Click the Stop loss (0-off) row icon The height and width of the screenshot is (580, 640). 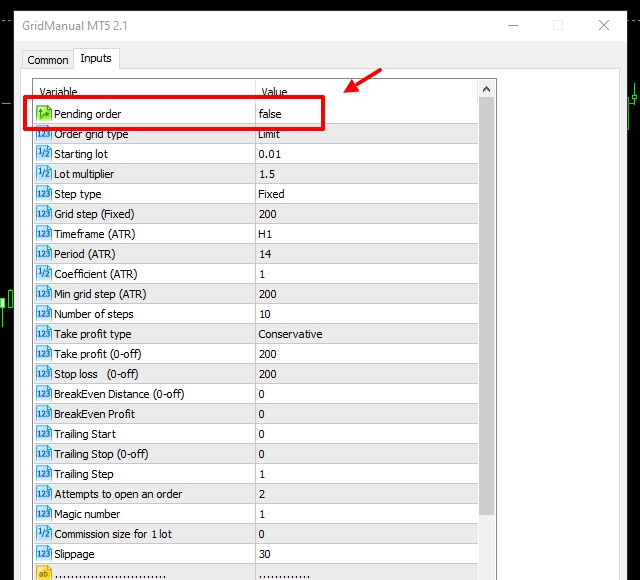pos(44,373)
